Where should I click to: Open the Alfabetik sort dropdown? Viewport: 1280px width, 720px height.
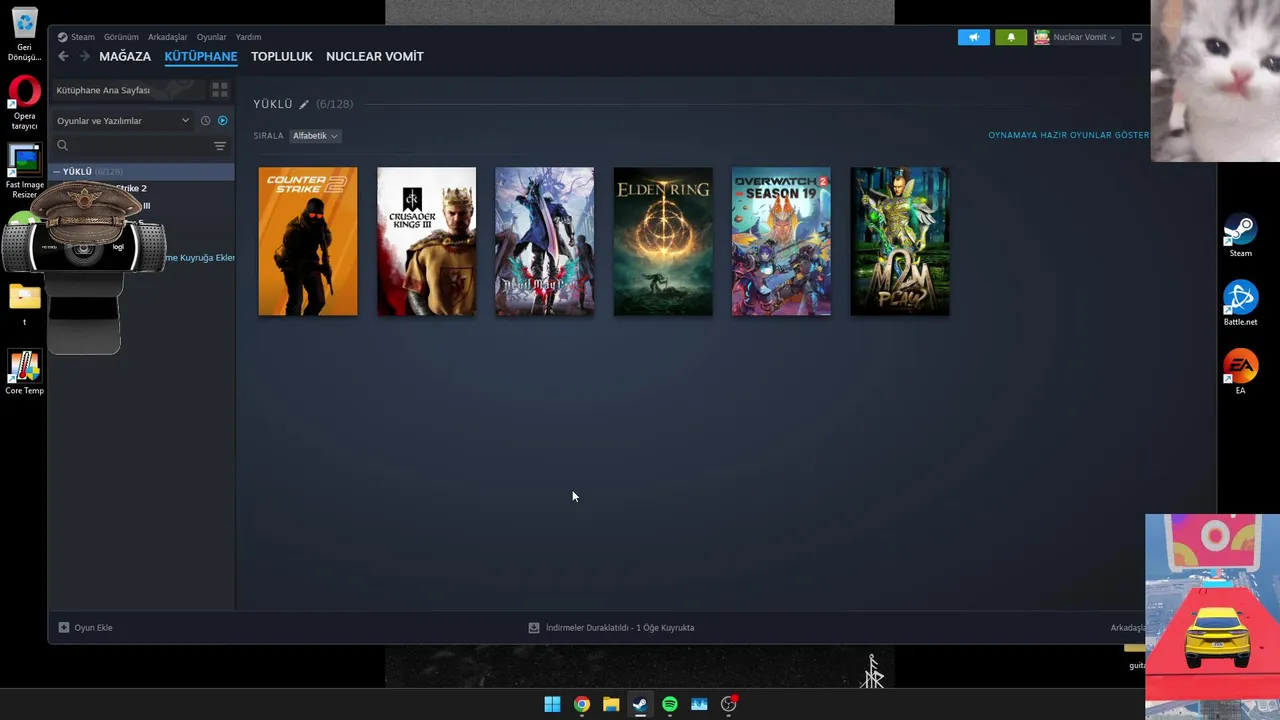[x=315, y=136]
